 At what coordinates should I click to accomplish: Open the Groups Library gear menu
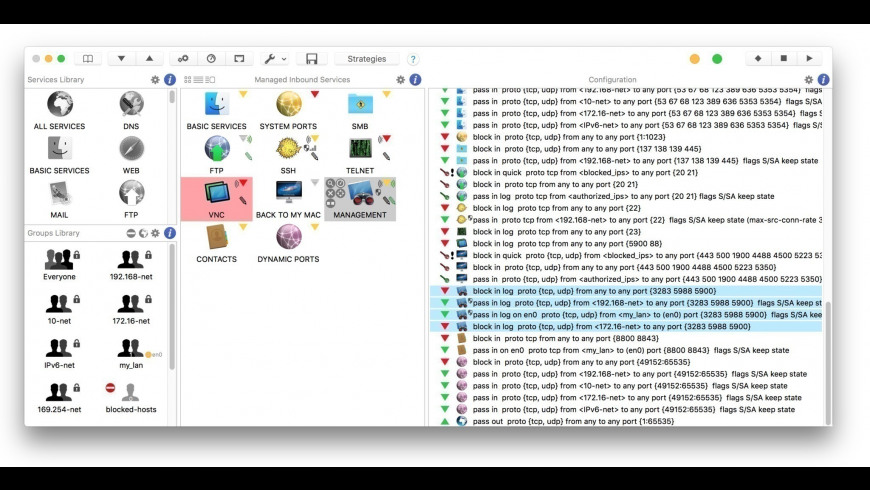pos(155,233)
